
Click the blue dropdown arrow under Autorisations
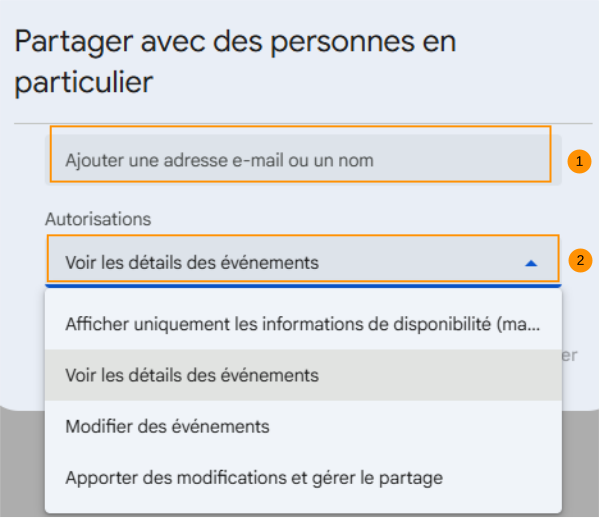(x=531, y=263)
